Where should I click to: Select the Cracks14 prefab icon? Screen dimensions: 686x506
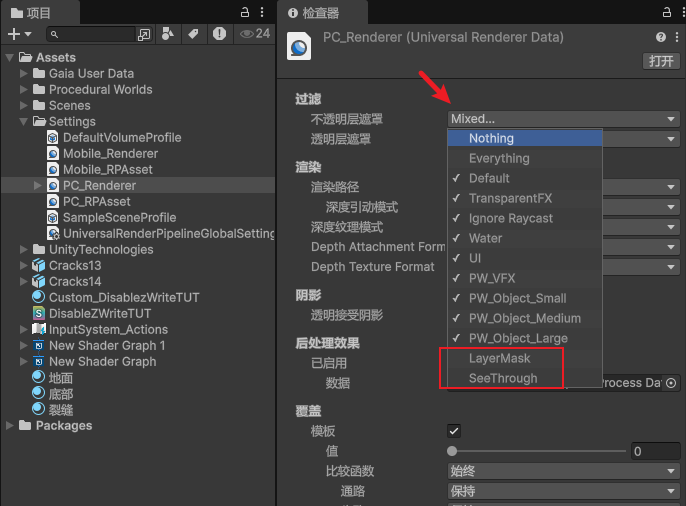tap(38, 281)
